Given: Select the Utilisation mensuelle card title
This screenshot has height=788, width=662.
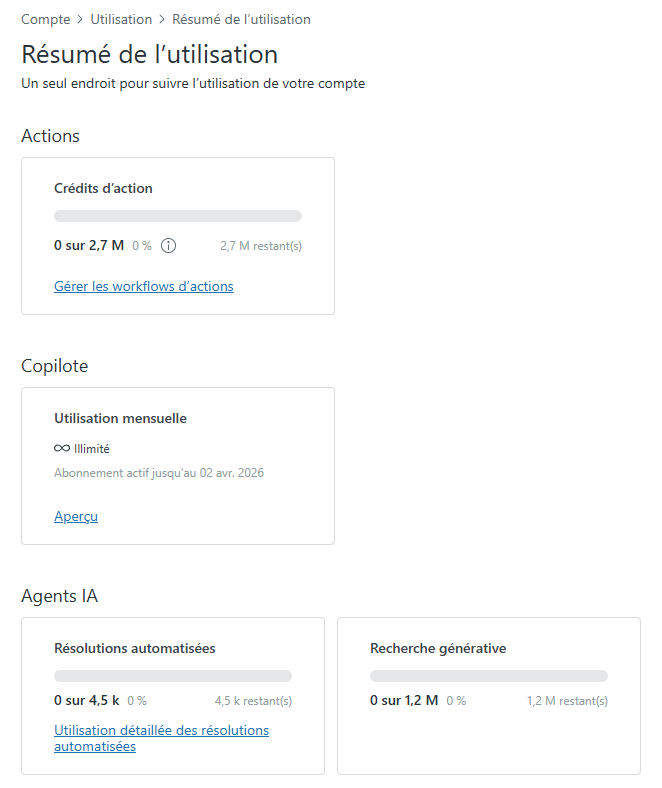Looking at the screenshot, I should point(120,419).
